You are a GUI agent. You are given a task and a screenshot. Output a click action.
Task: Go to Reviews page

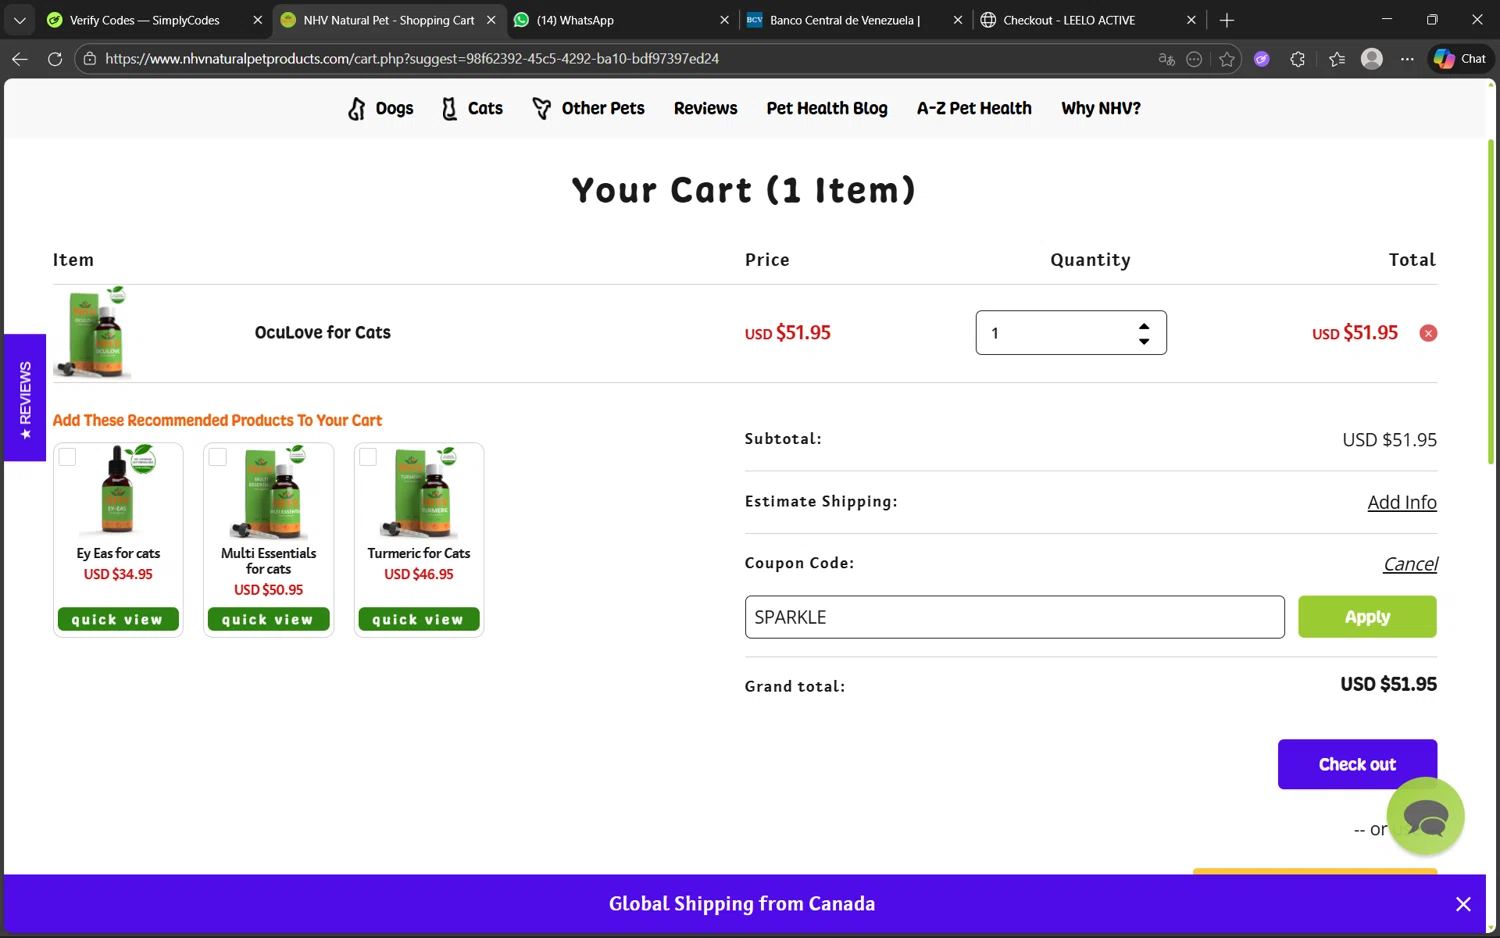(x=705, y=108)
